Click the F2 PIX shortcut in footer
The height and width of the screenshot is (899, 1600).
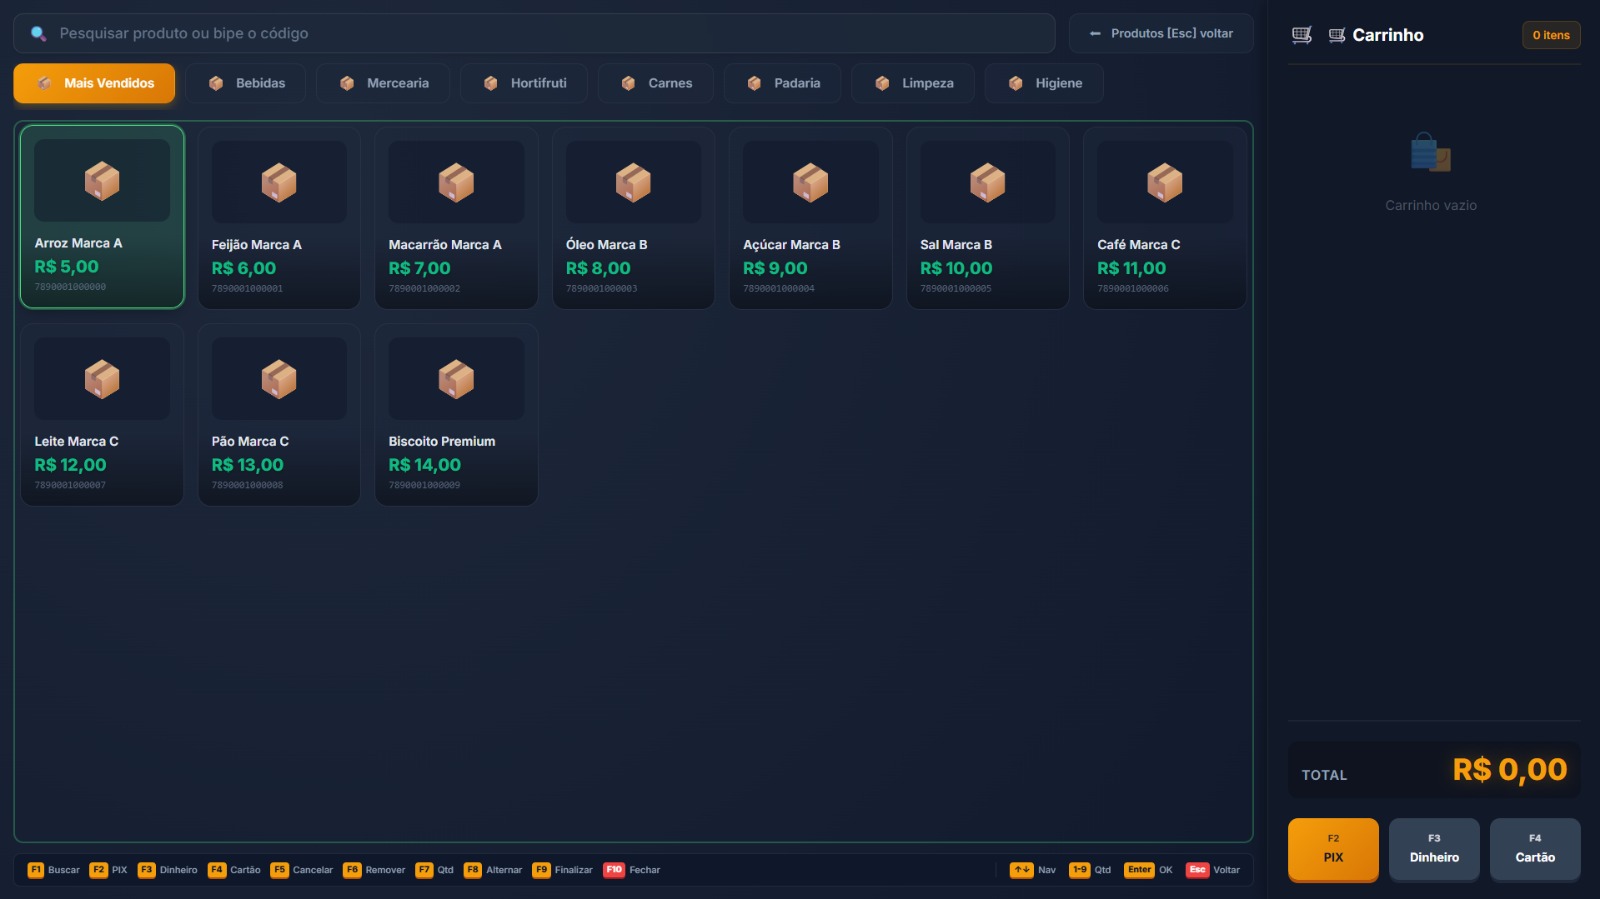(108, 870)
